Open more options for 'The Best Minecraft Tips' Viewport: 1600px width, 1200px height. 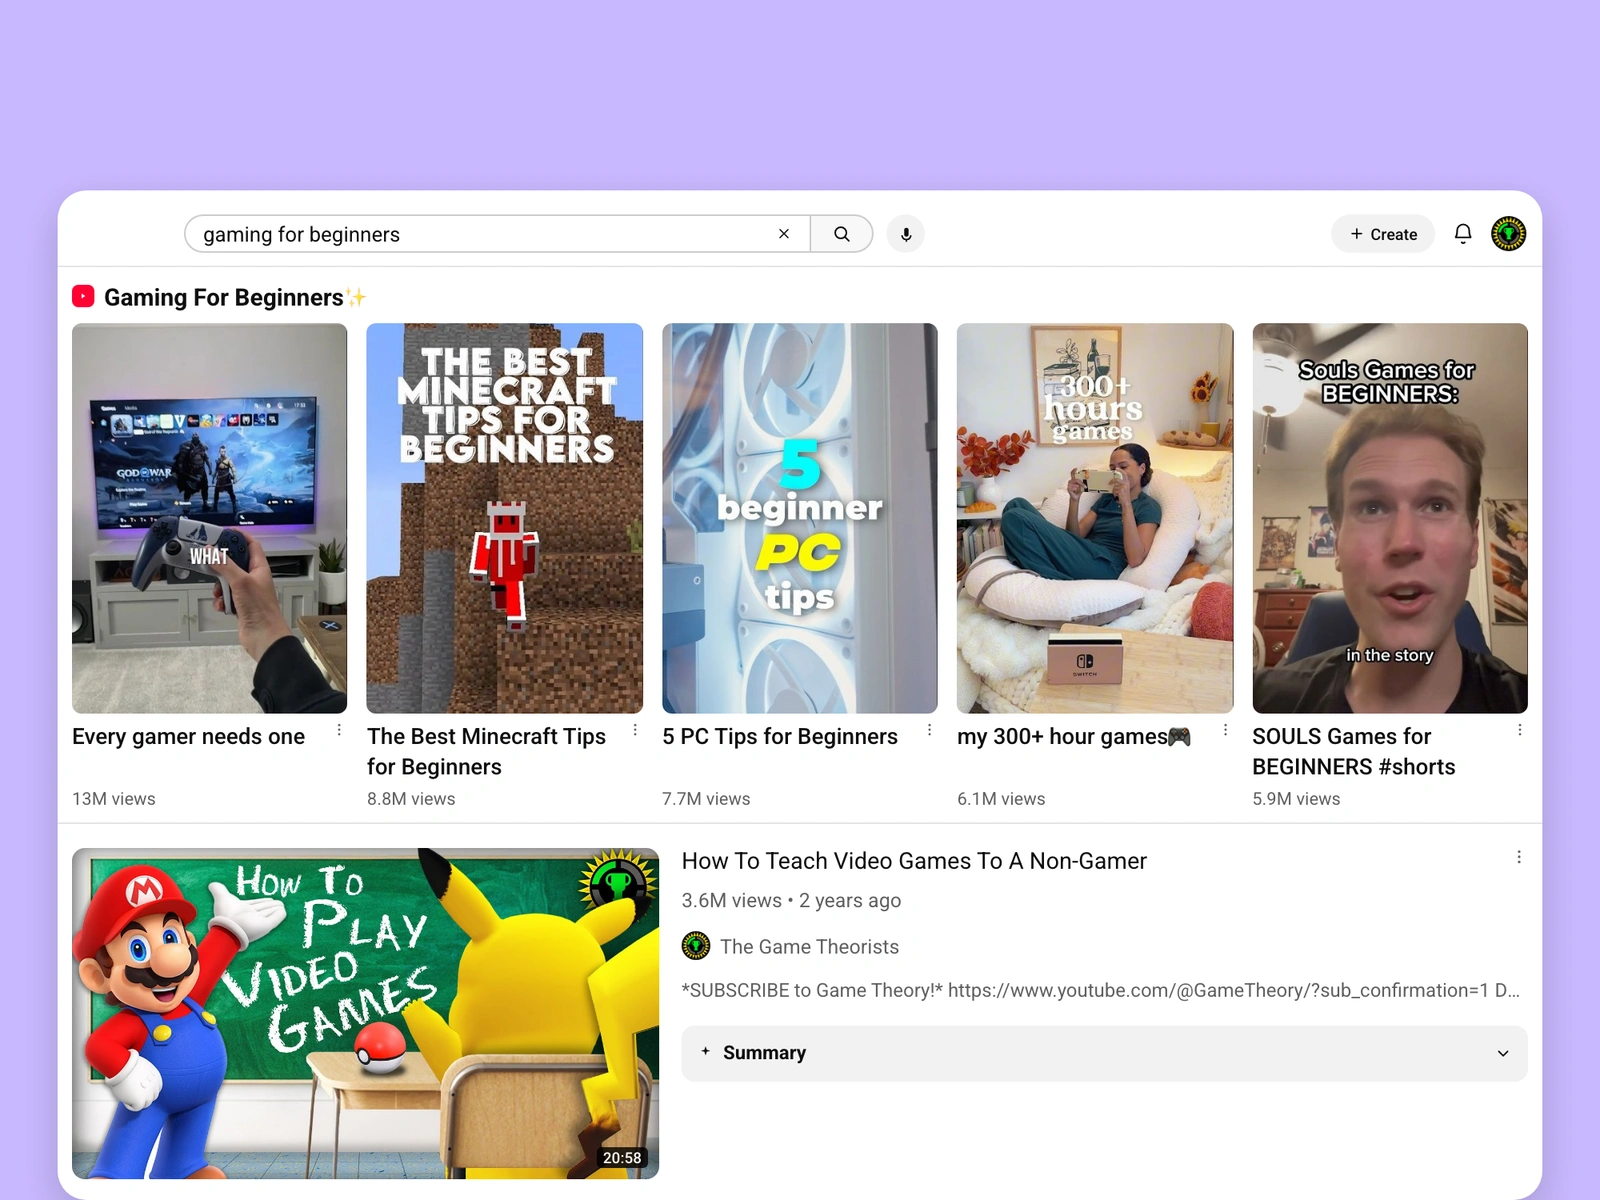pyautogui.click(x=635, y=730)
